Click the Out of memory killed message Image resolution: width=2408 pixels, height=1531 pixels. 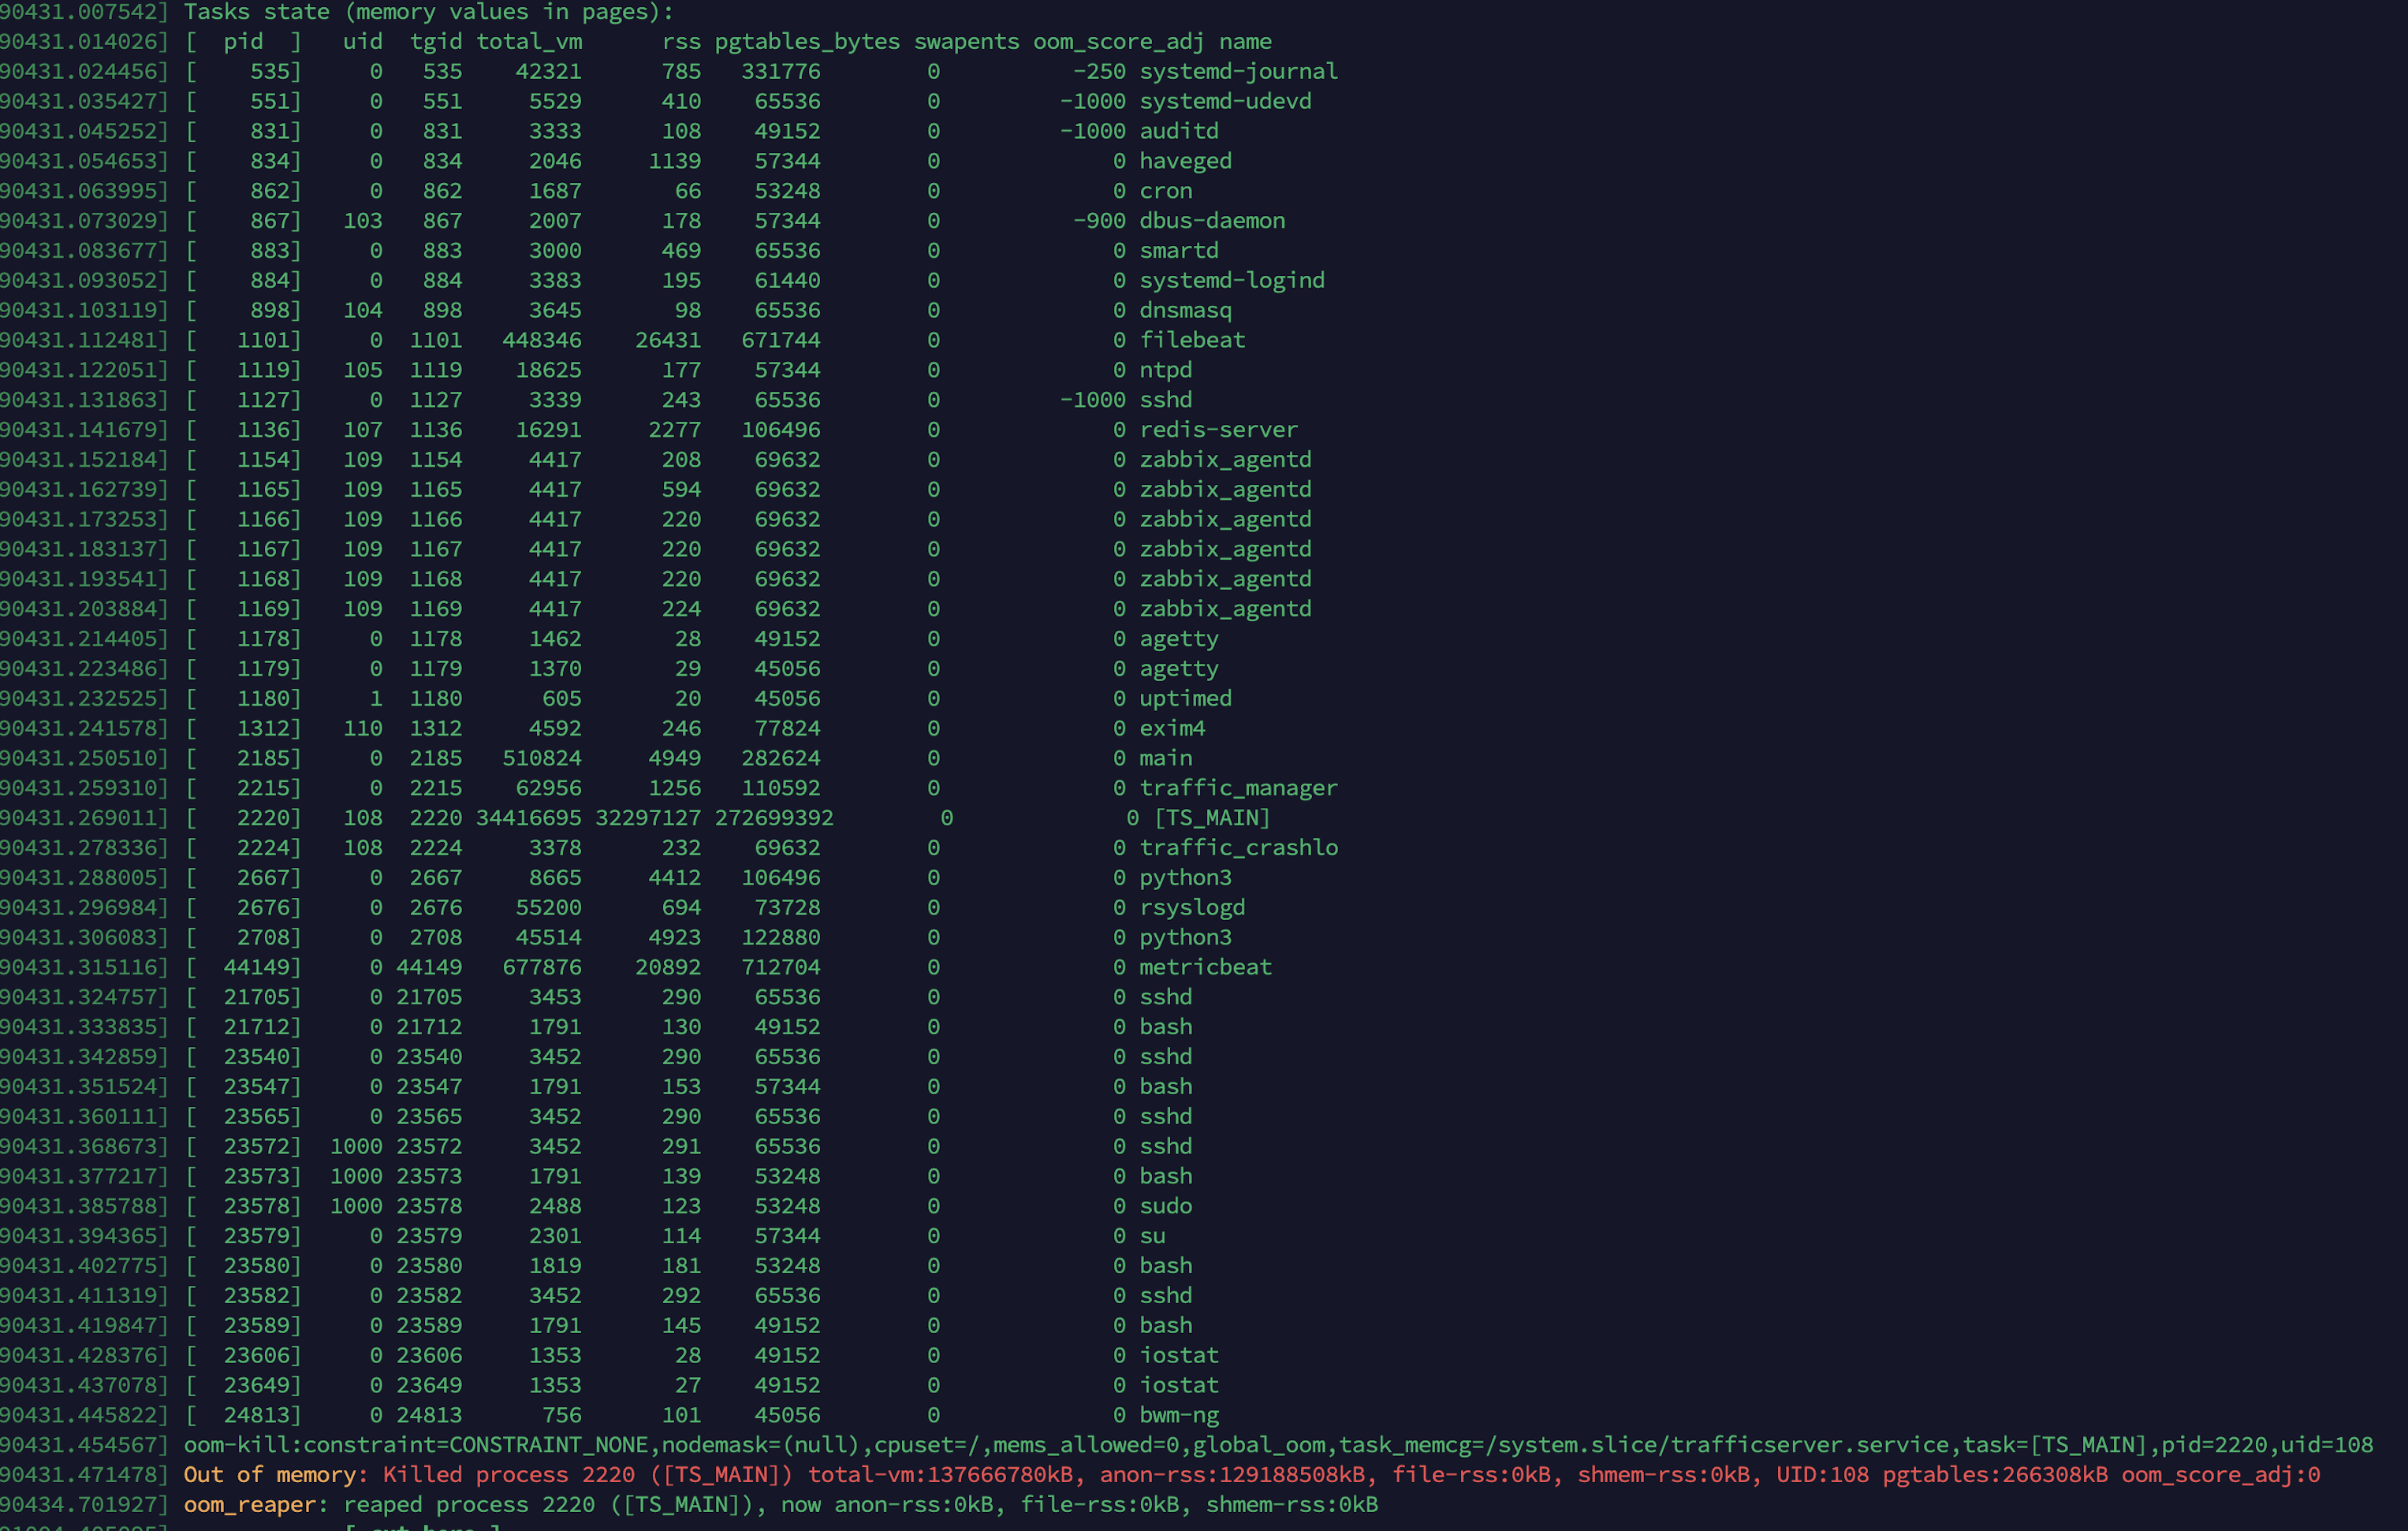[x=700, y=1474]
